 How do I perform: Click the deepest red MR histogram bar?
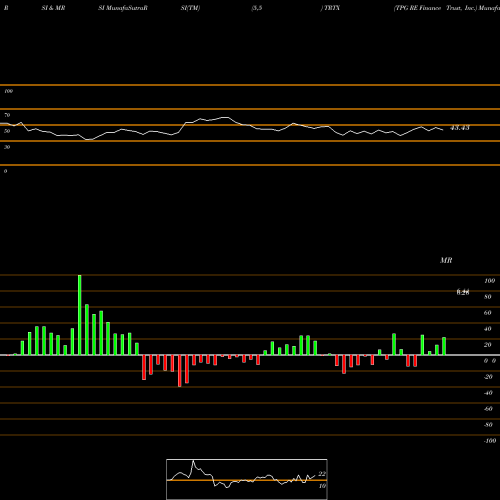tap(180, 371)
